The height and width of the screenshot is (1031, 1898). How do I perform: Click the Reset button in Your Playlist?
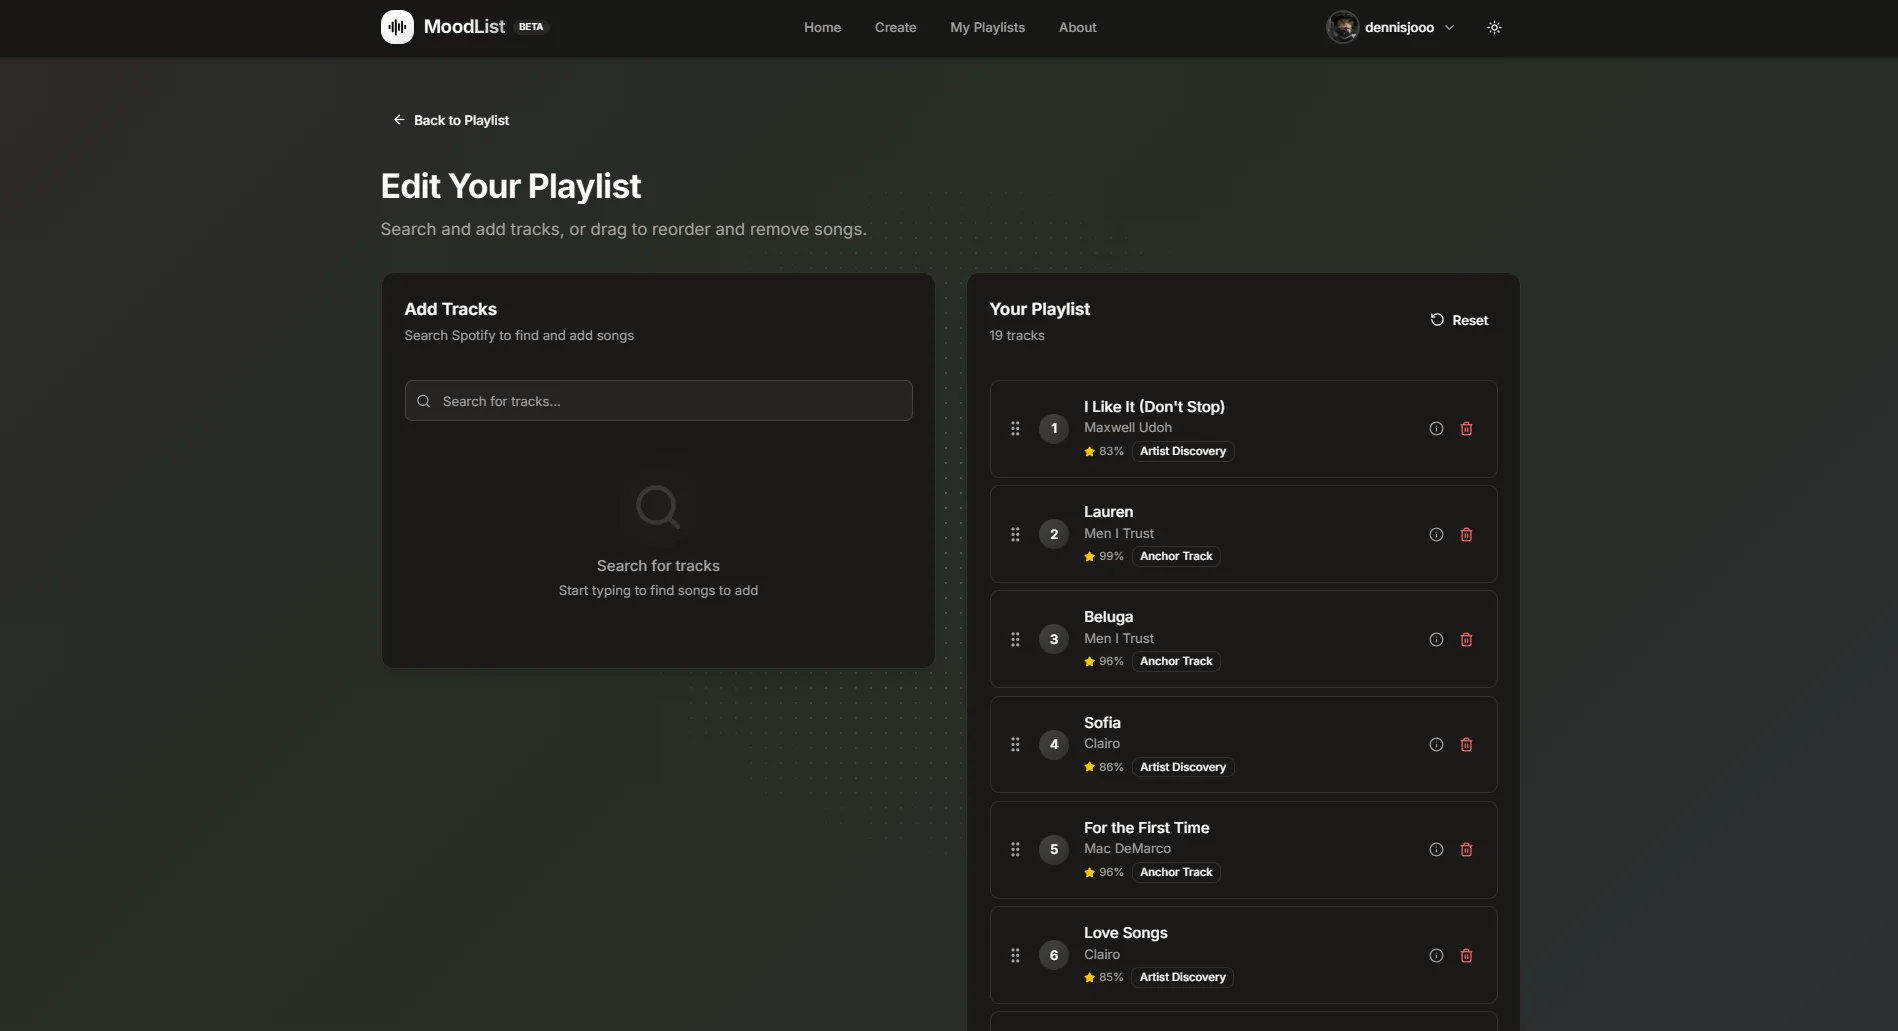point(1458,320)
